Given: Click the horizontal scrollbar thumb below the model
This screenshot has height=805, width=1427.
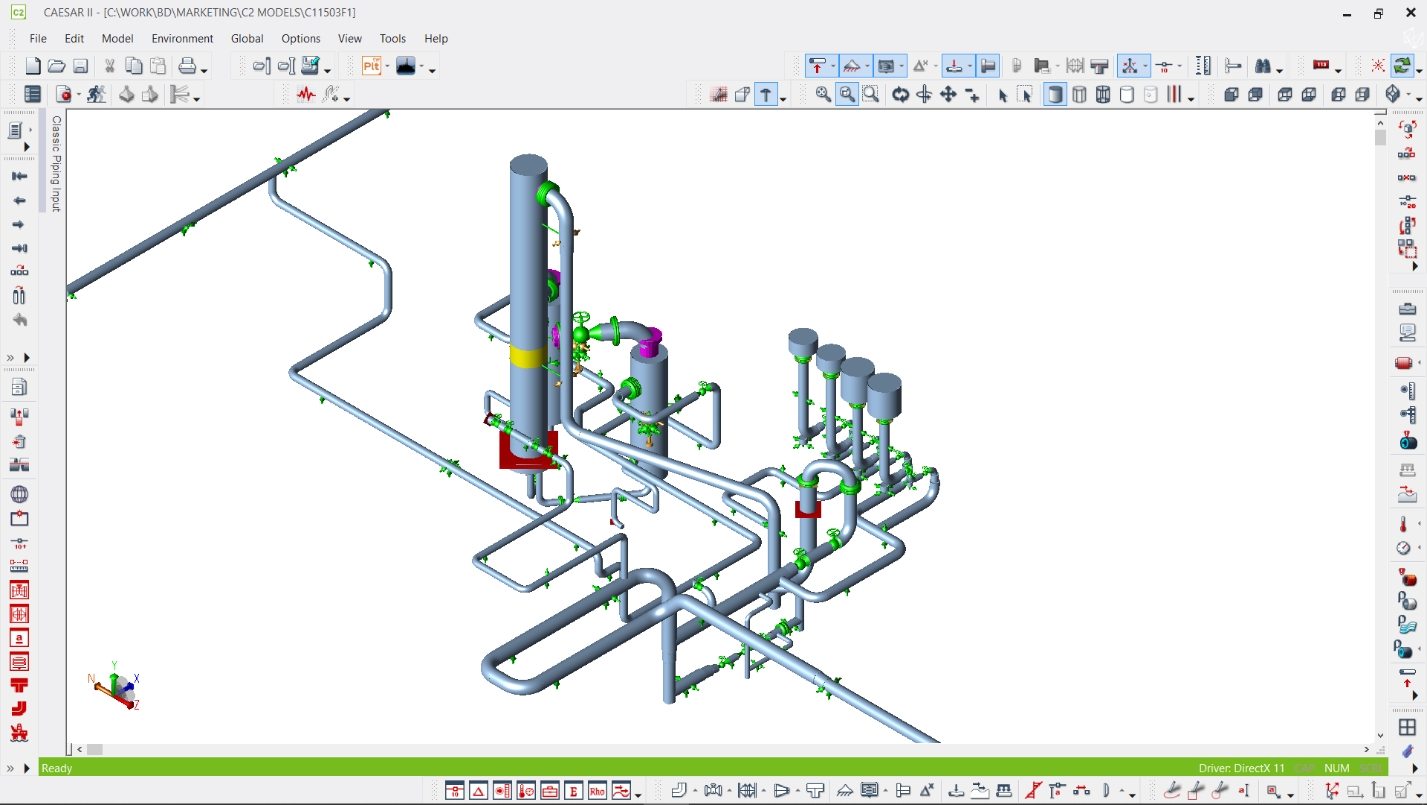Looking at the screenshot, I should (95, 749).
